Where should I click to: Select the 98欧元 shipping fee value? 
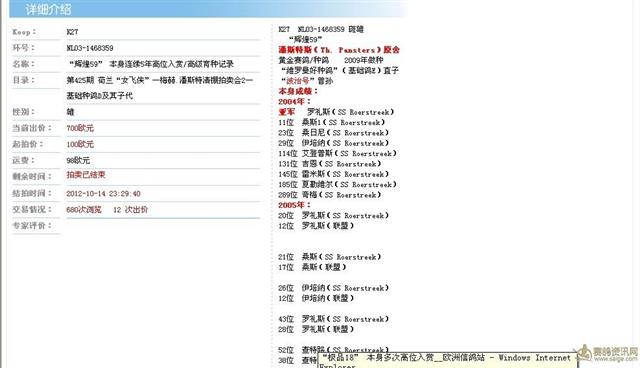click(78, 160)
